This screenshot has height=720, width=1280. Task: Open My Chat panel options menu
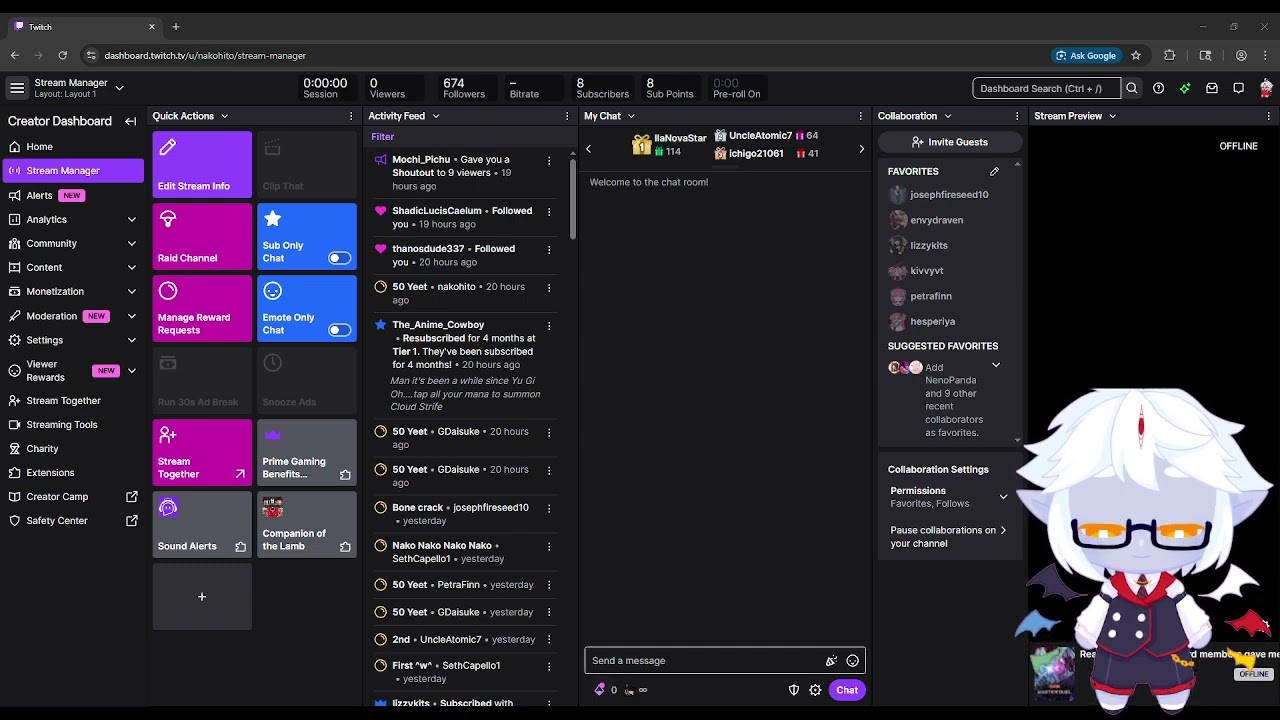click(860, 116)
